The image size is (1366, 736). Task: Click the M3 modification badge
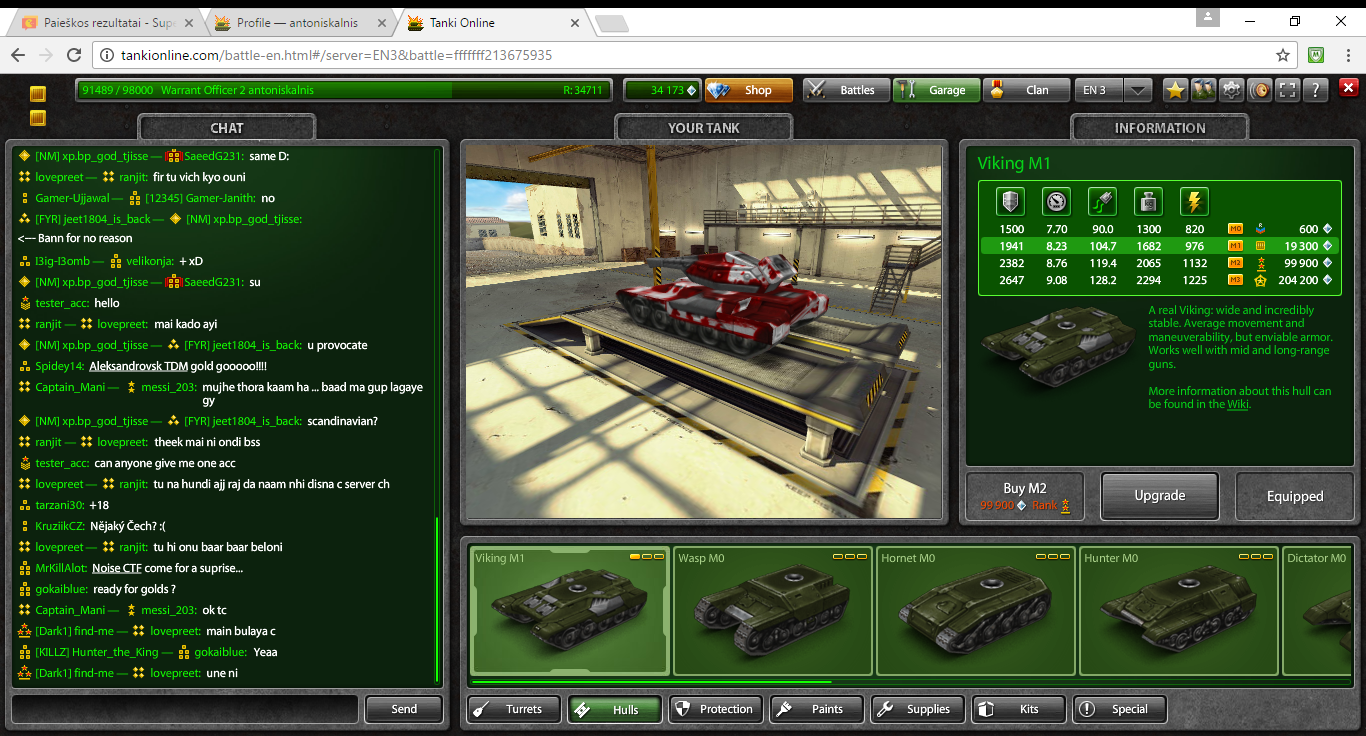[1235, 280]
